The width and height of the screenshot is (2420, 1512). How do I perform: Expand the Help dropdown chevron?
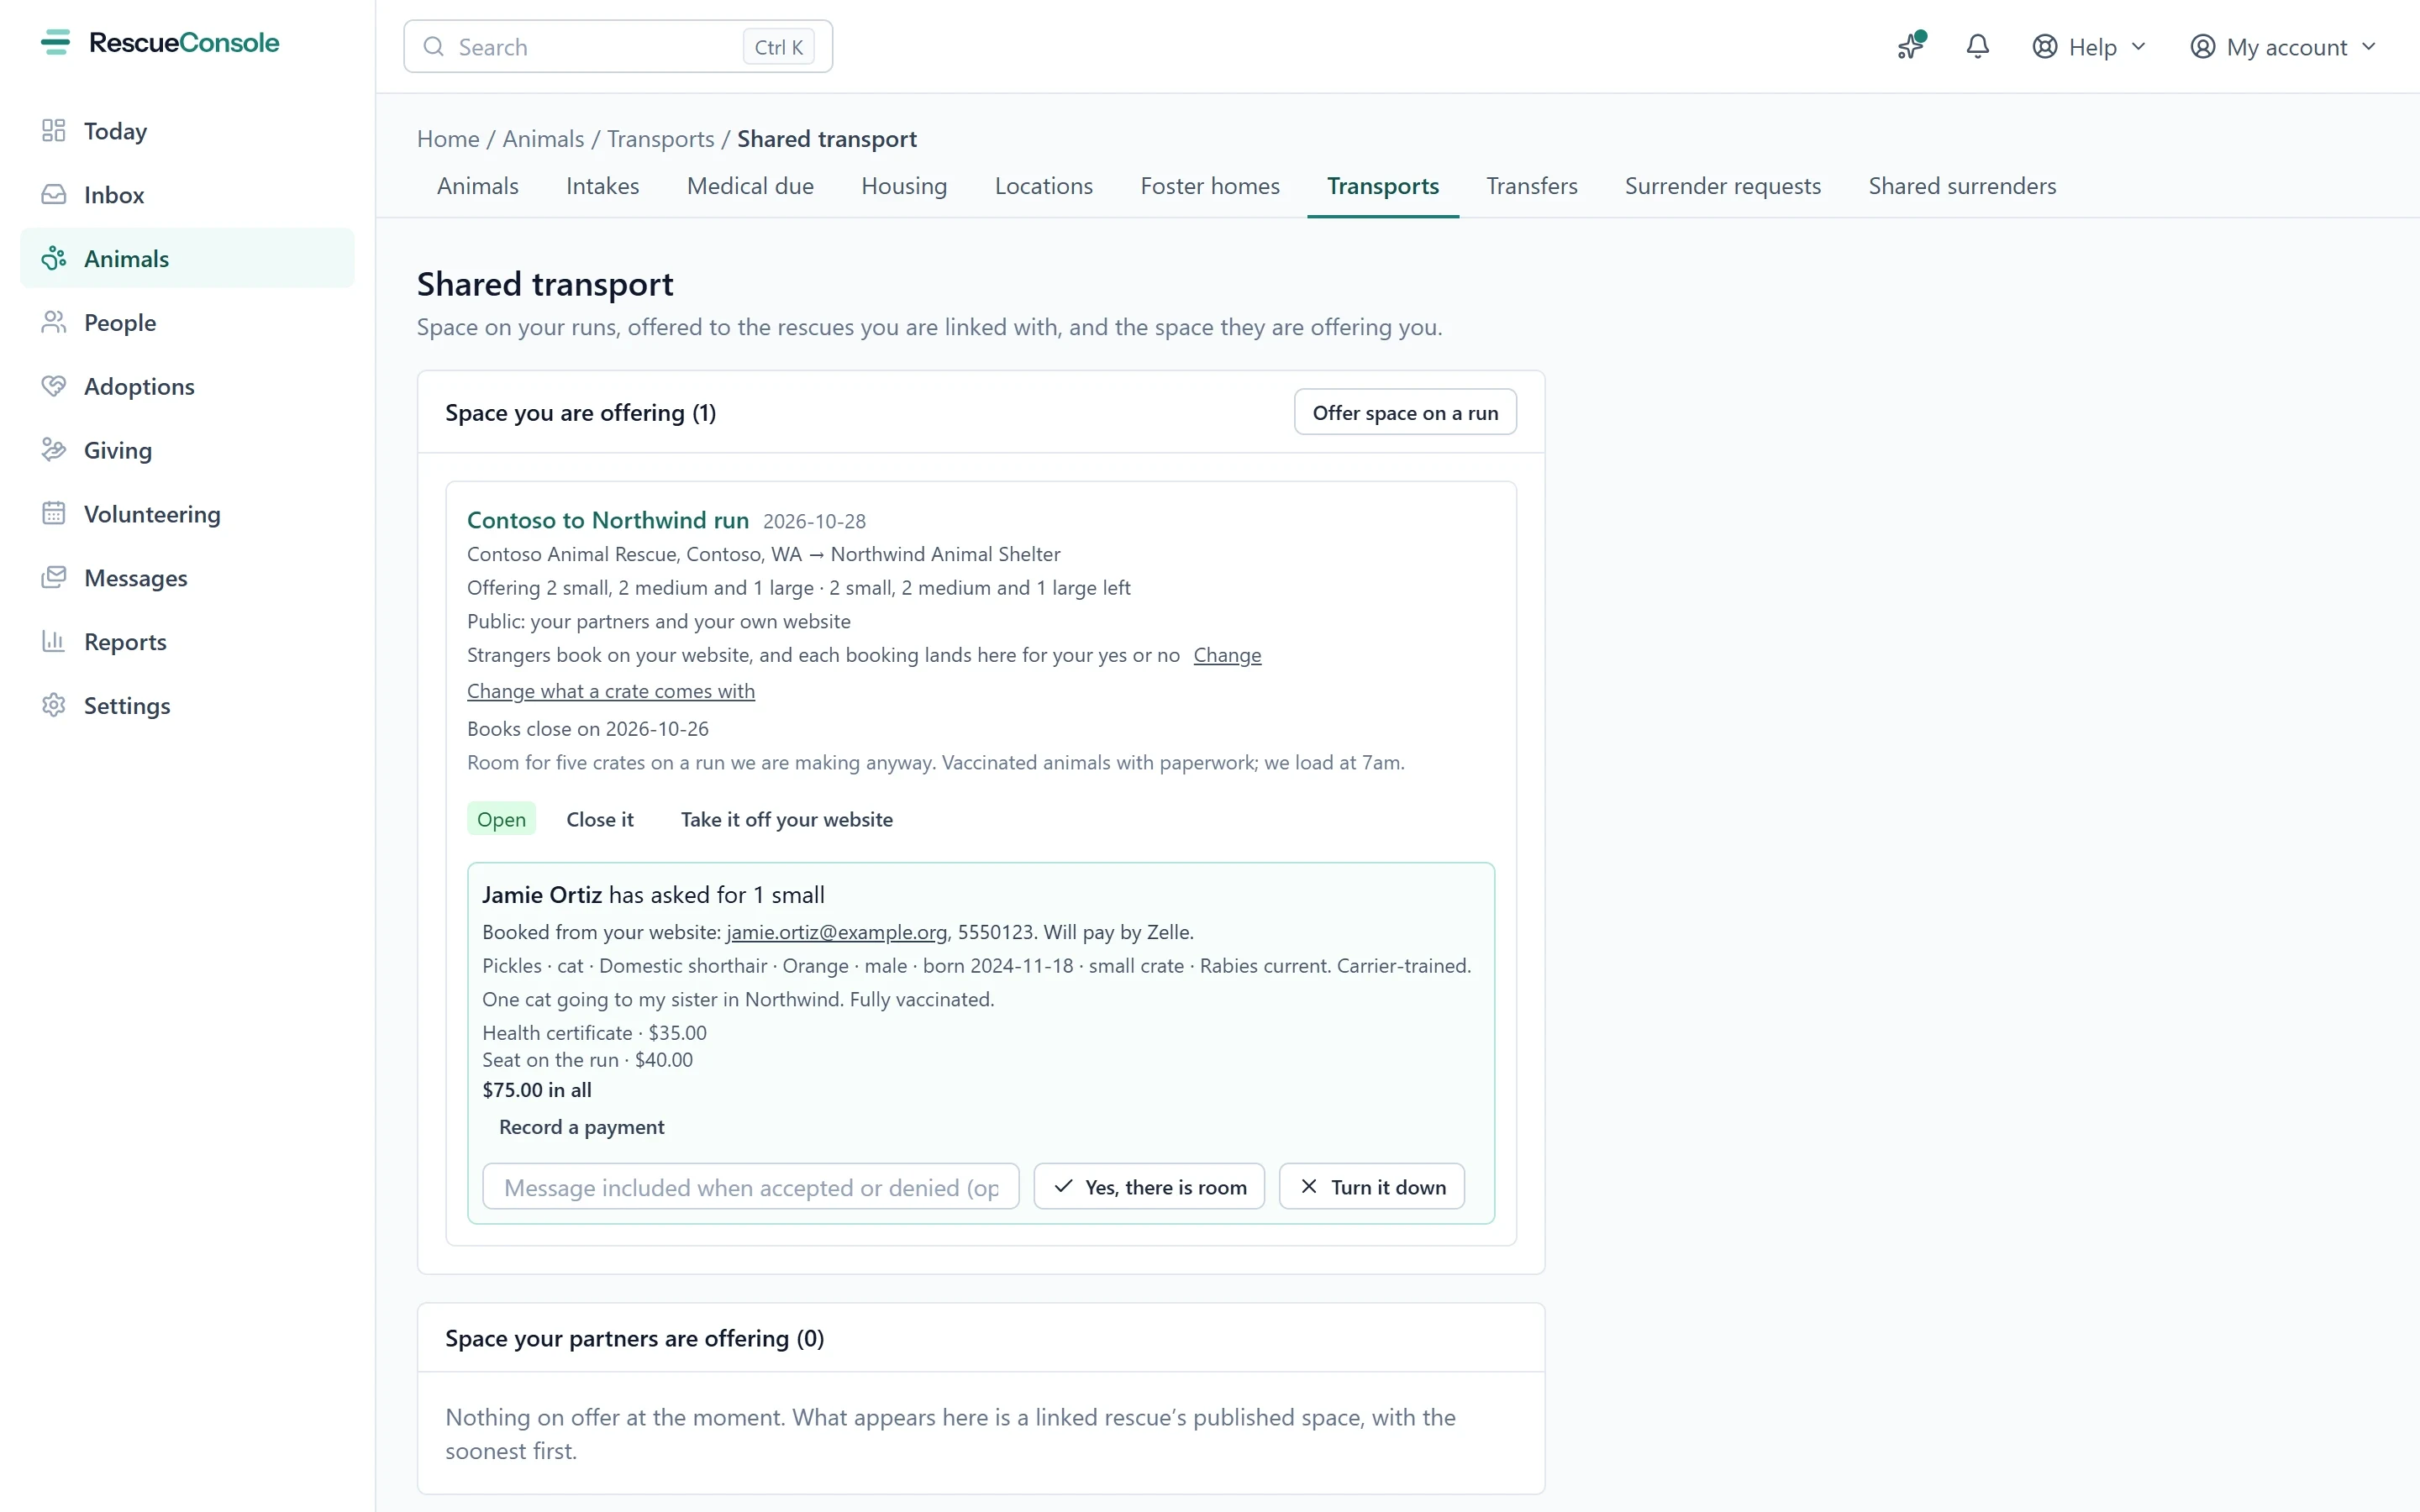coord(2139,47)
